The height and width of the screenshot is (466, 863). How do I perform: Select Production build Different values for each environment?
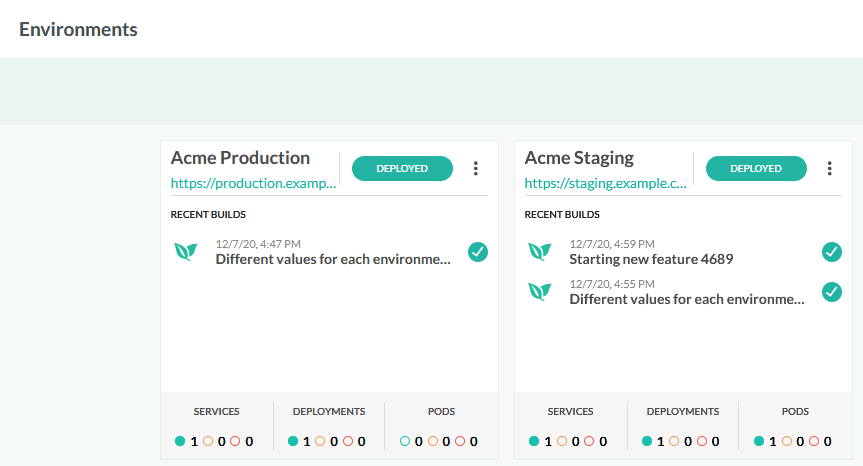pyautogui.click(x=333, y=260)
